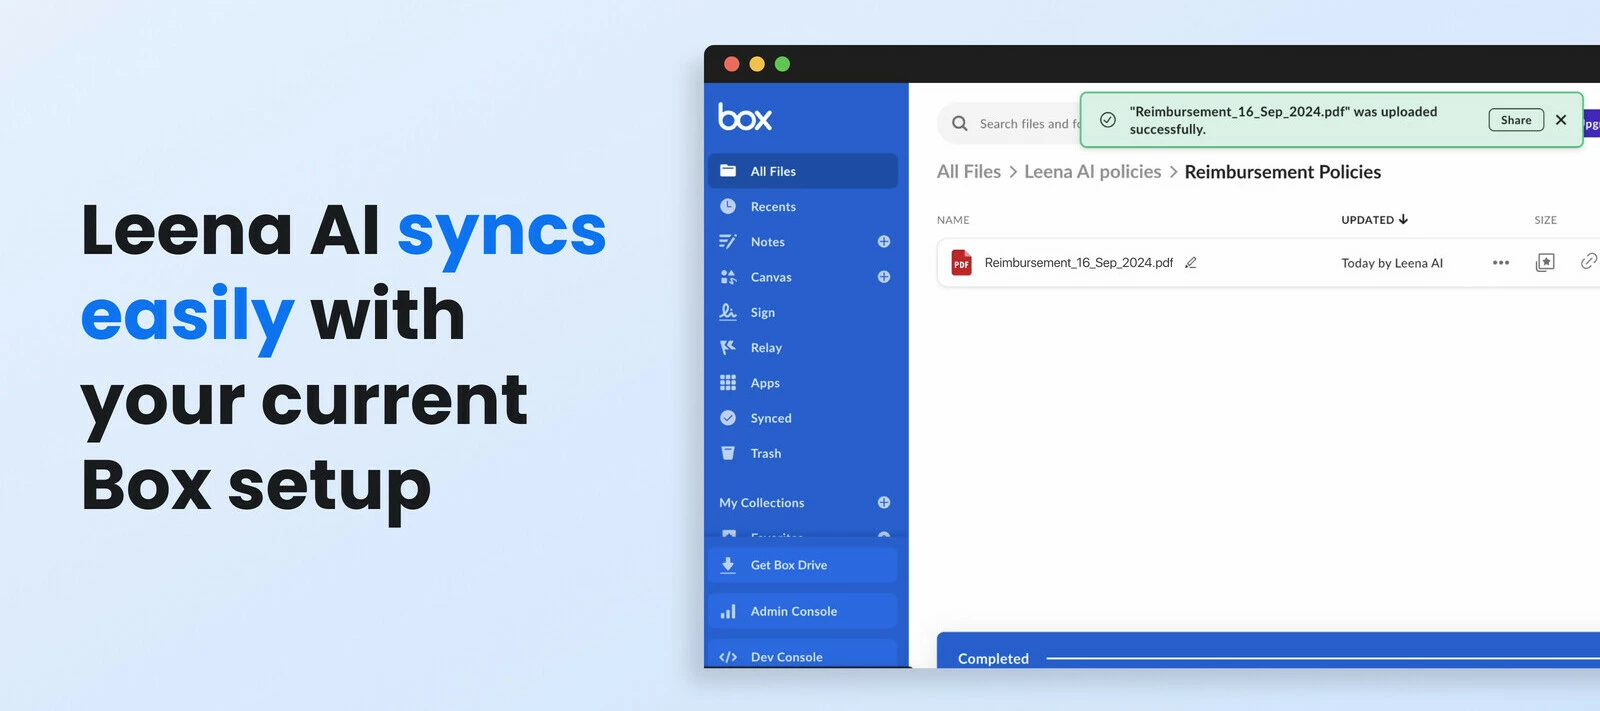Screen dimensions: 1600x711
Task: Click the Recents clock icon
Action: [x=728, y=206]
